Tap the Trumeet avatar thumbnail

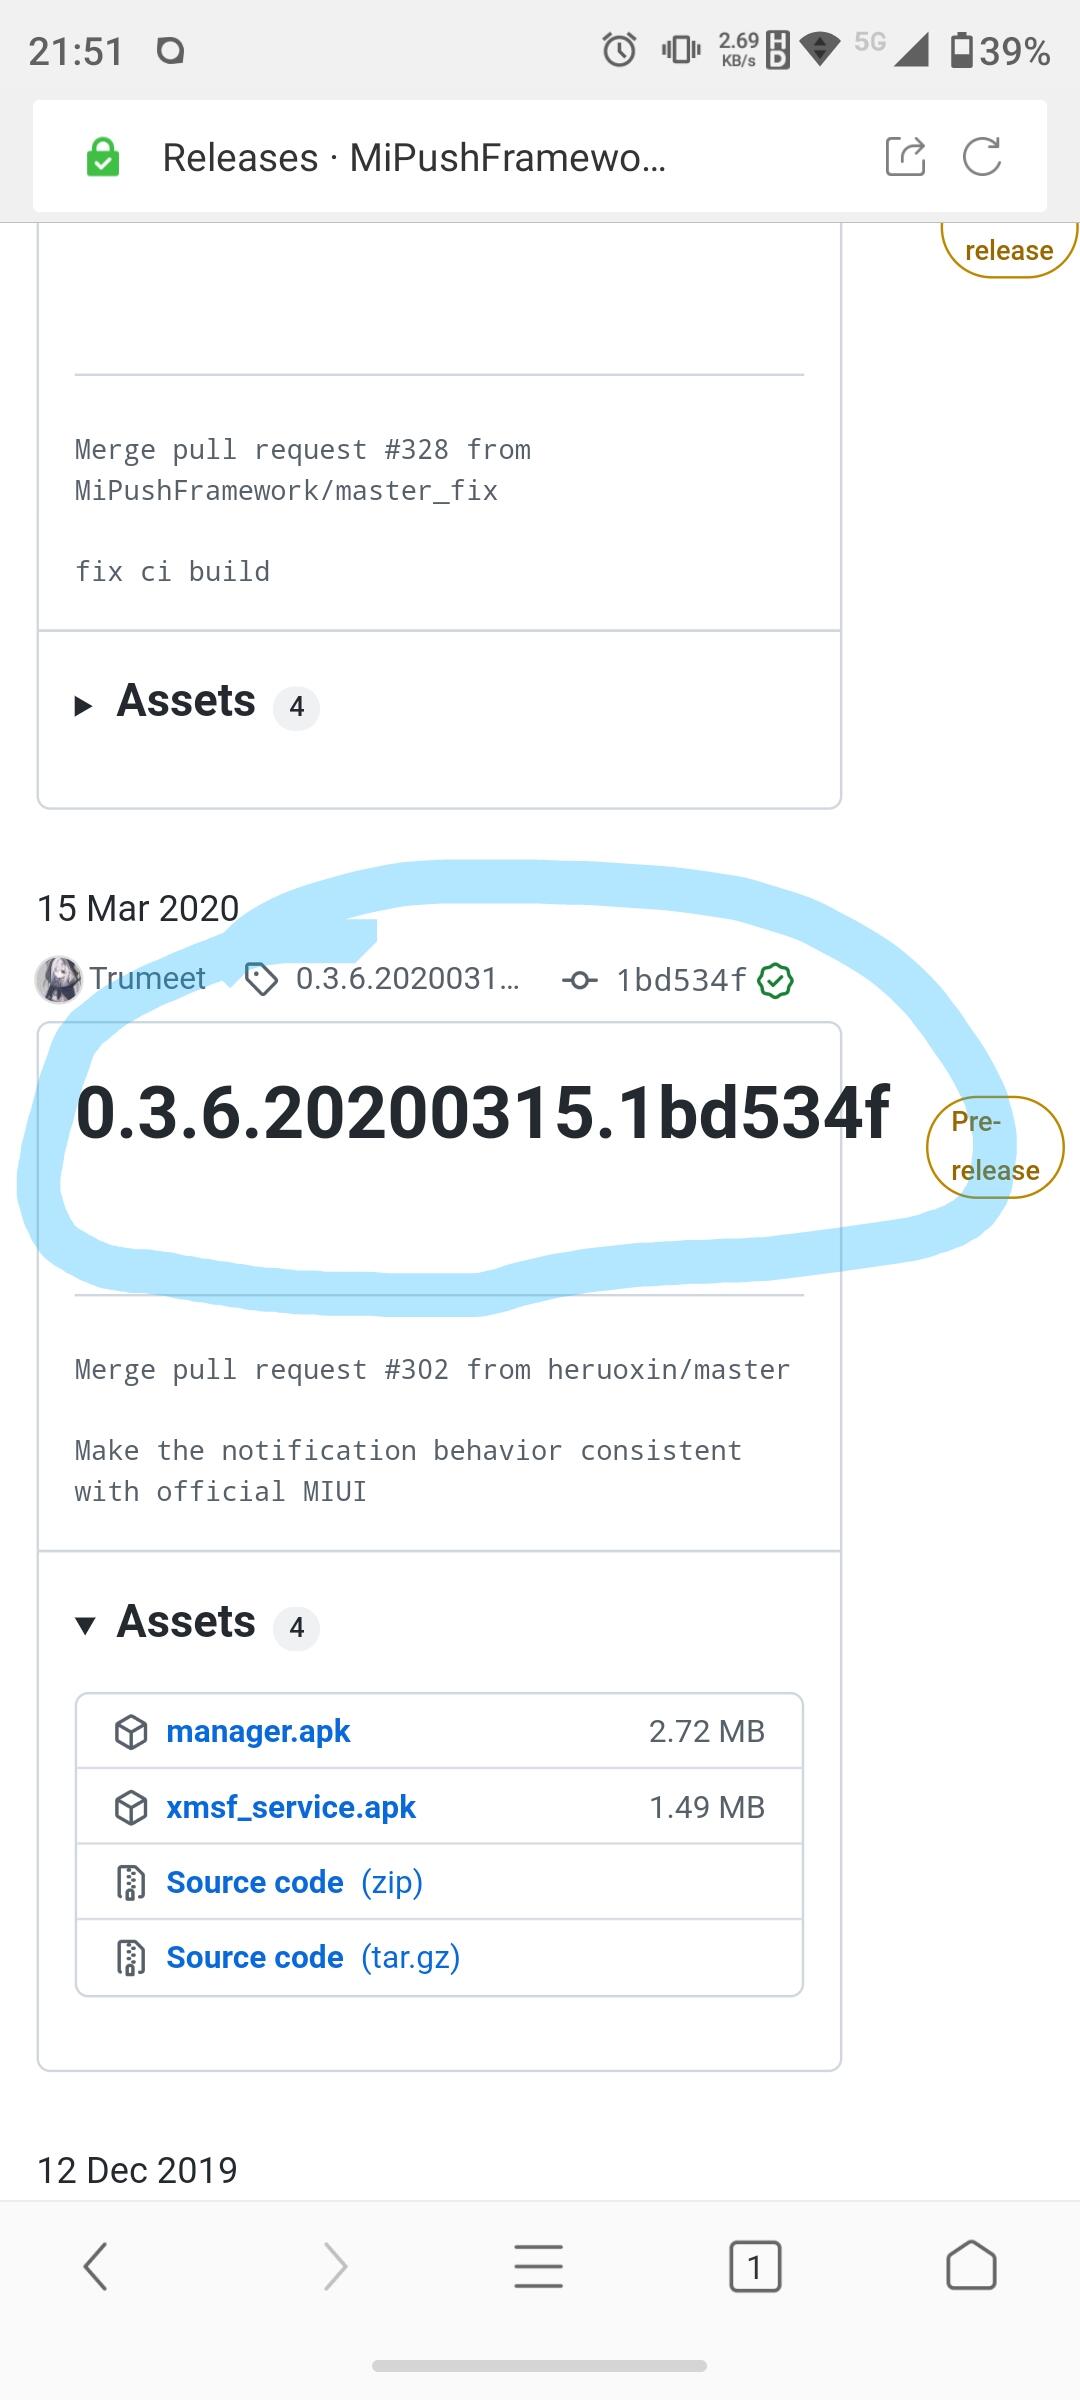58,979
